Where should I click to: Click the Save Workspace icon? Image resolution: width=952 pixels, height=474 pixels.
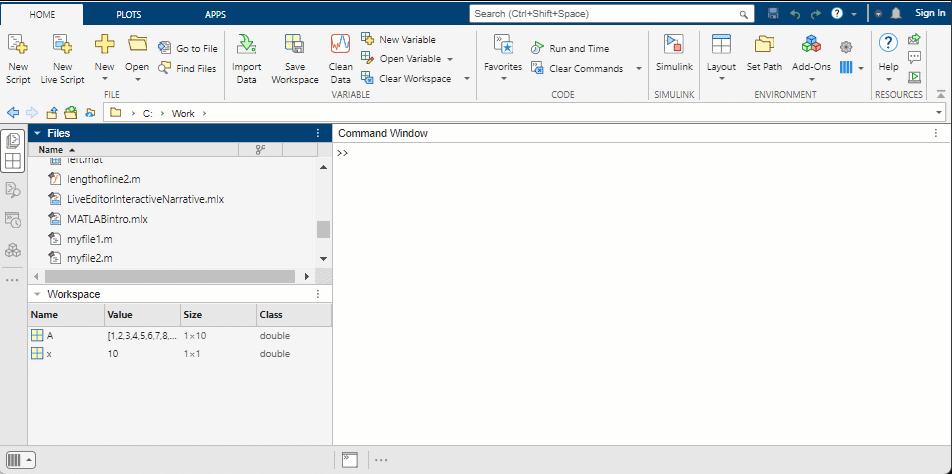click(x=294, y=45)
